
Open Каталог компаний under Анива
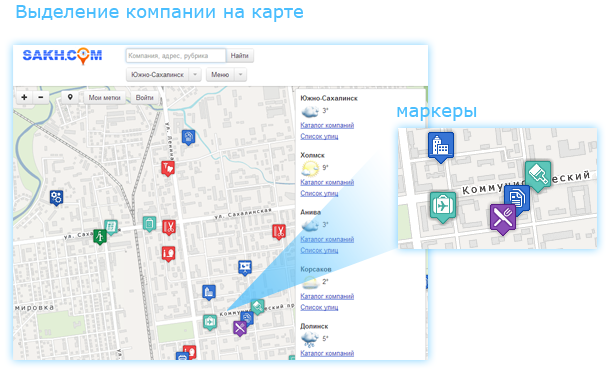327,239
